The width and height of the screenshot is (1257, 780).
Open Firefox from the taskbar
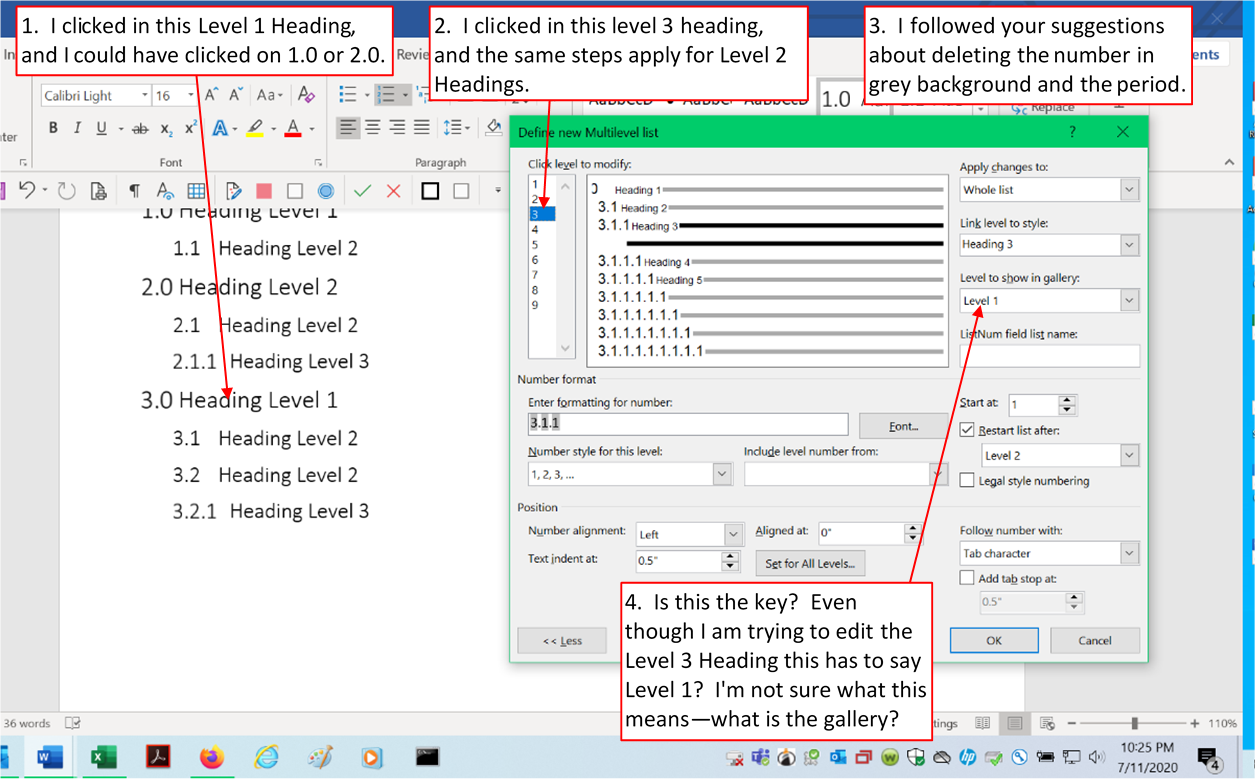click(211, 758)
